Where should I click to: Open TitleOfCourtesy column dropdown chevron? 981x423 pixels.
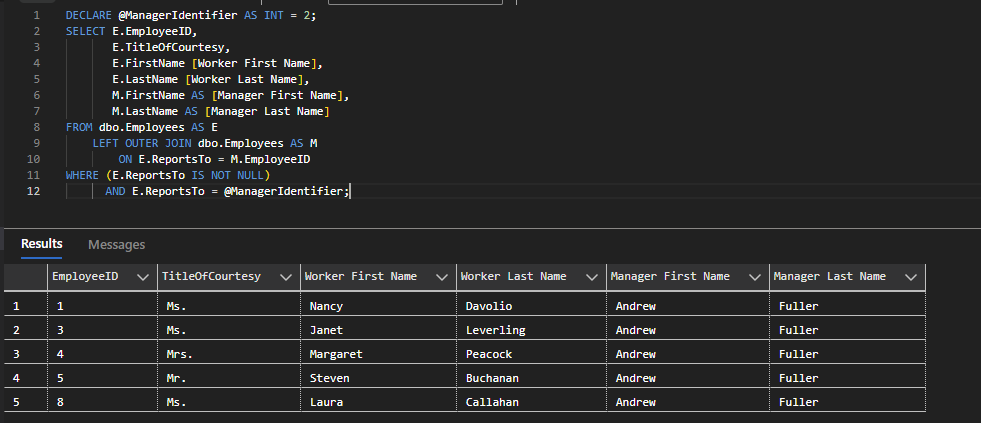[286, 277]
